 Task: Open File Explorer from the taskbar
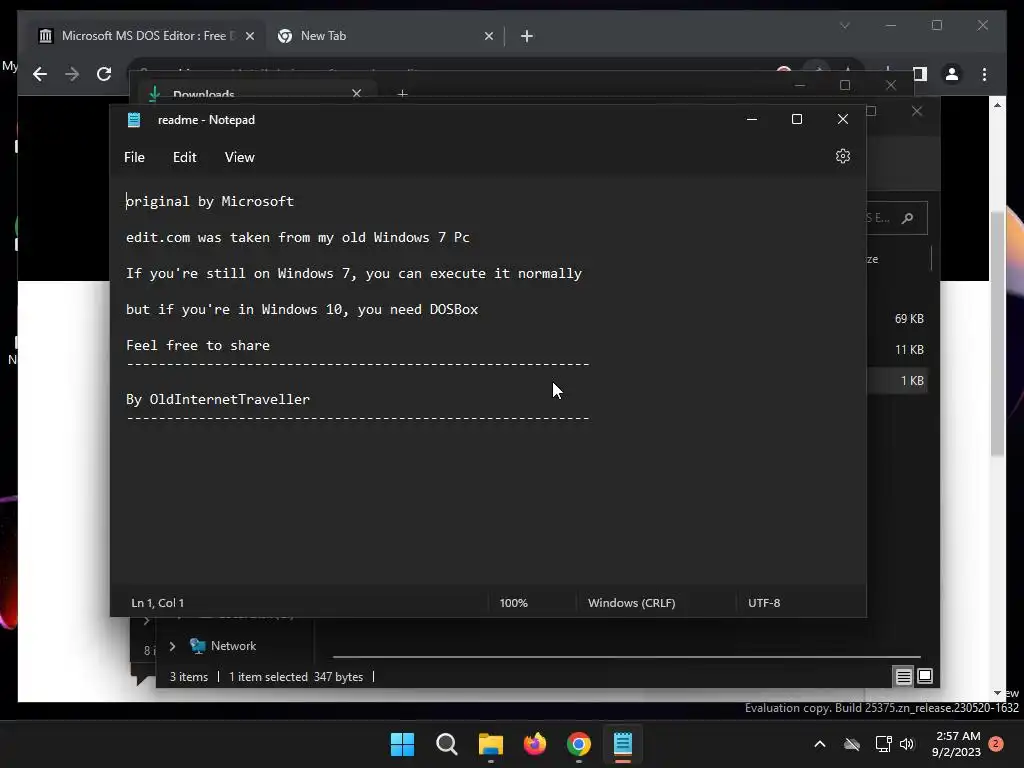490,744
